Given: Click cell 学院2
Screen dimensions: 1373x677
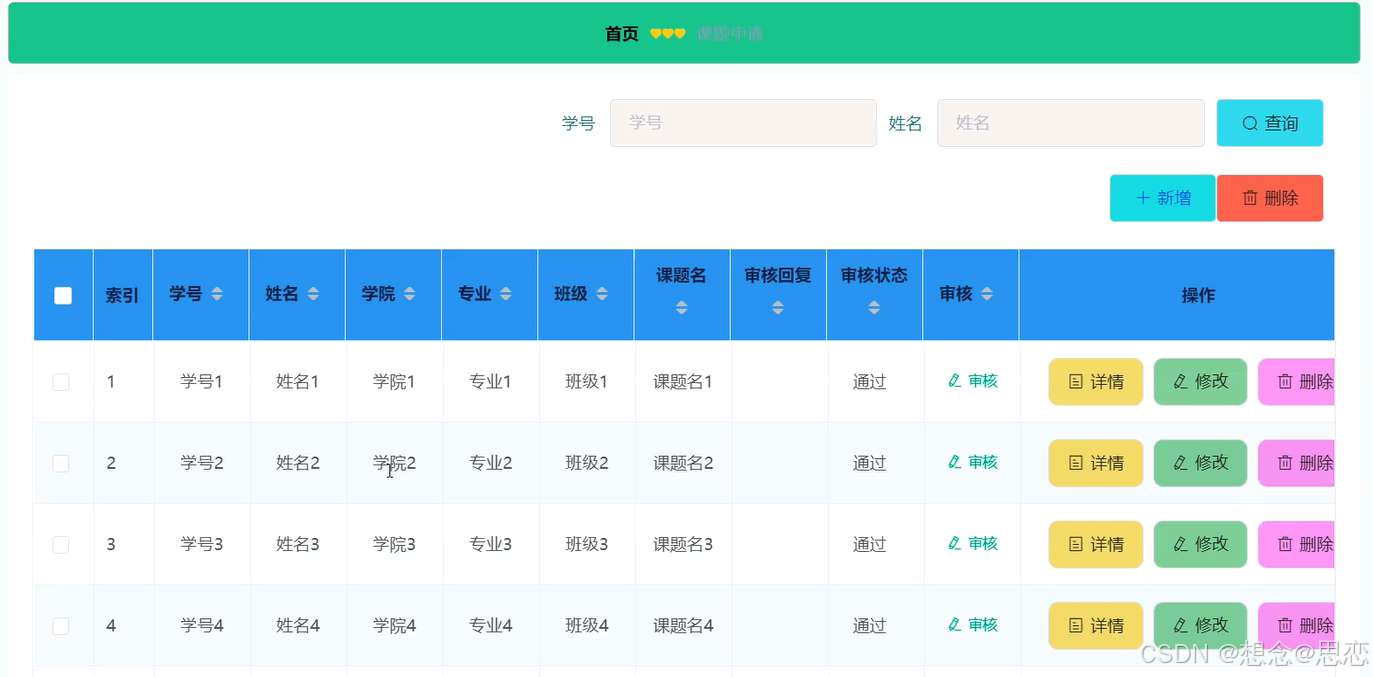Looking at the screenshot, I should click(x=394, y=463).
